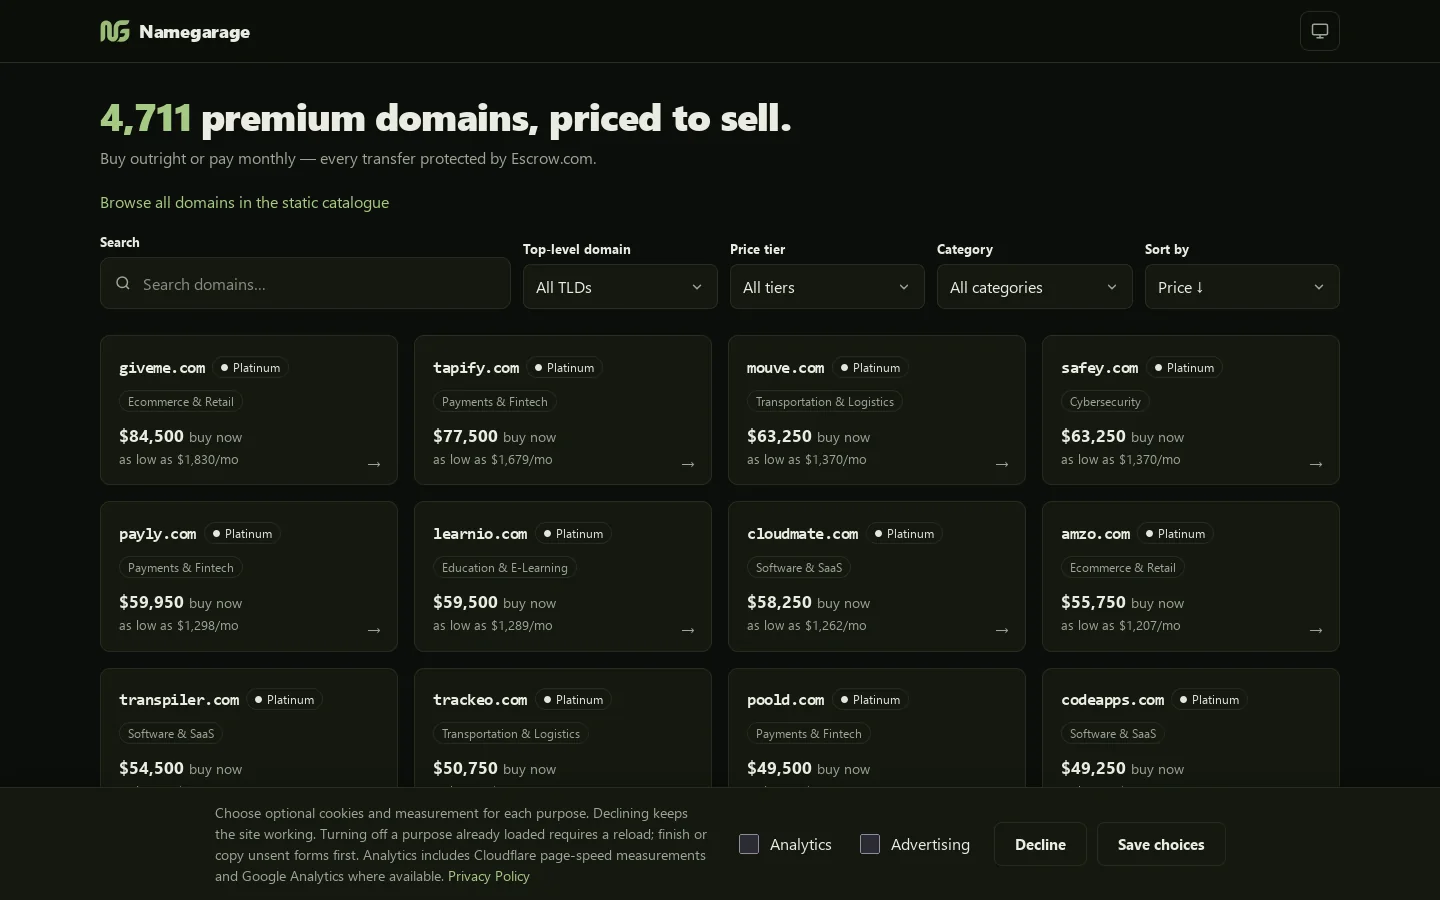The height and width of the screenshot is (900, 1440).
Task: Select the transpiler.com domain name
Action: (x=179, y=700)
